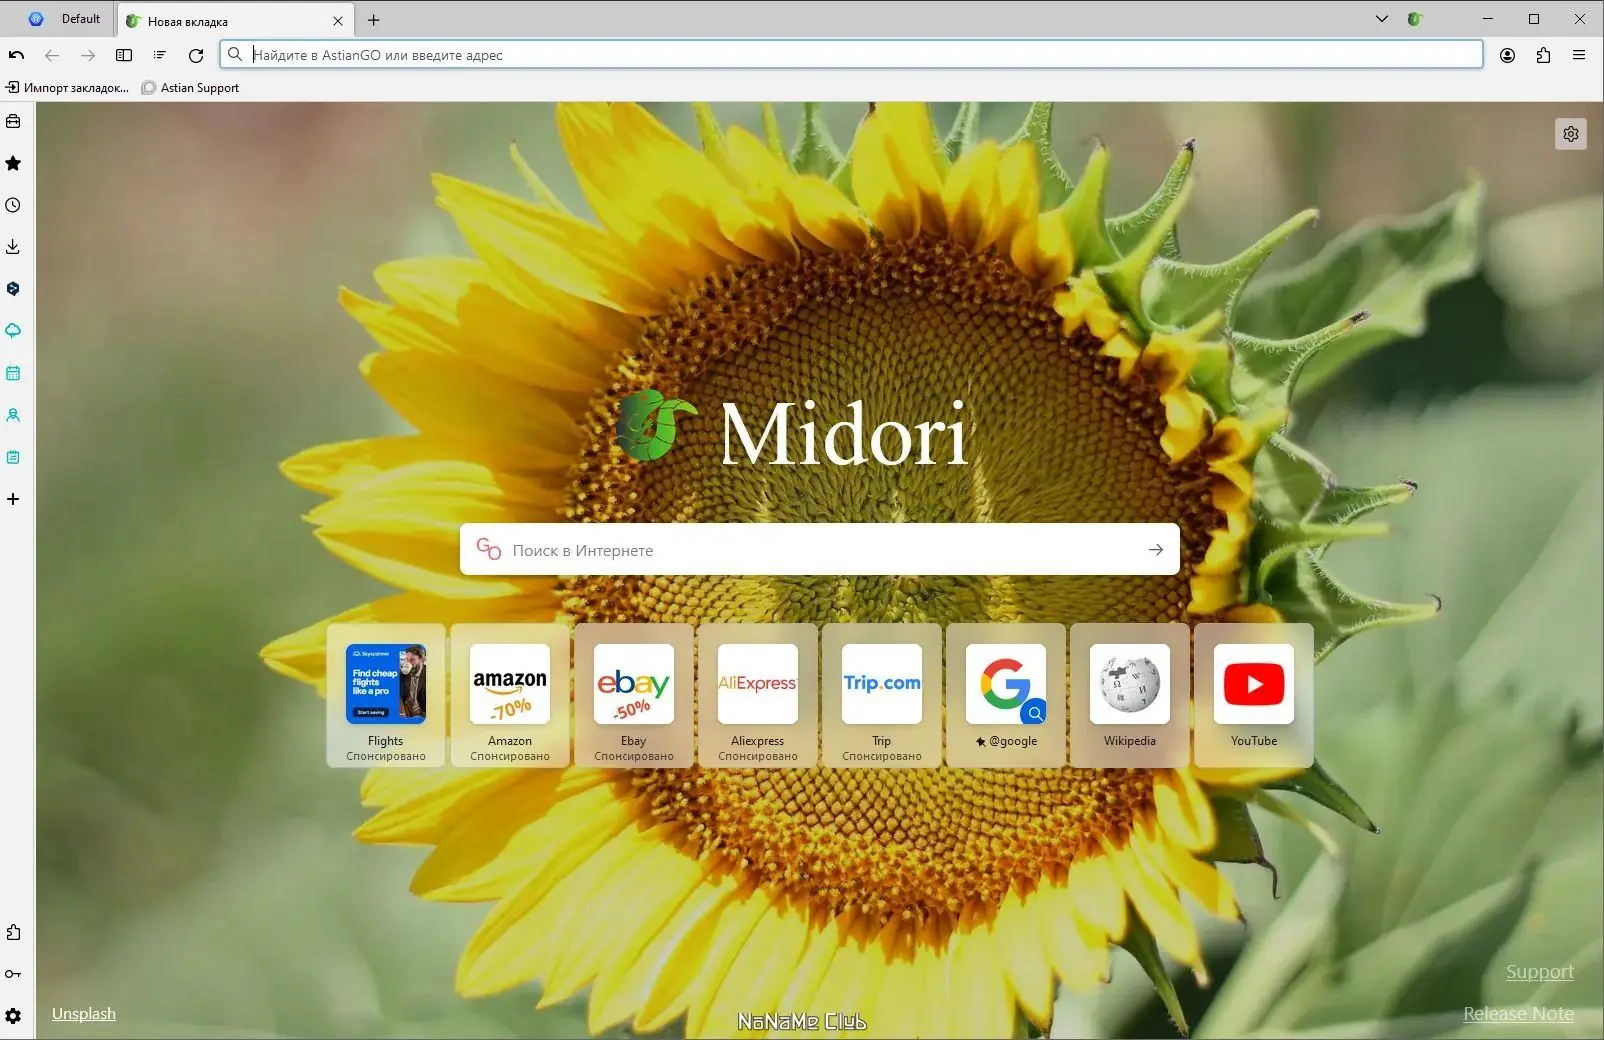Toggle the sidebar panel icon in toolbar

coord(124,55)
